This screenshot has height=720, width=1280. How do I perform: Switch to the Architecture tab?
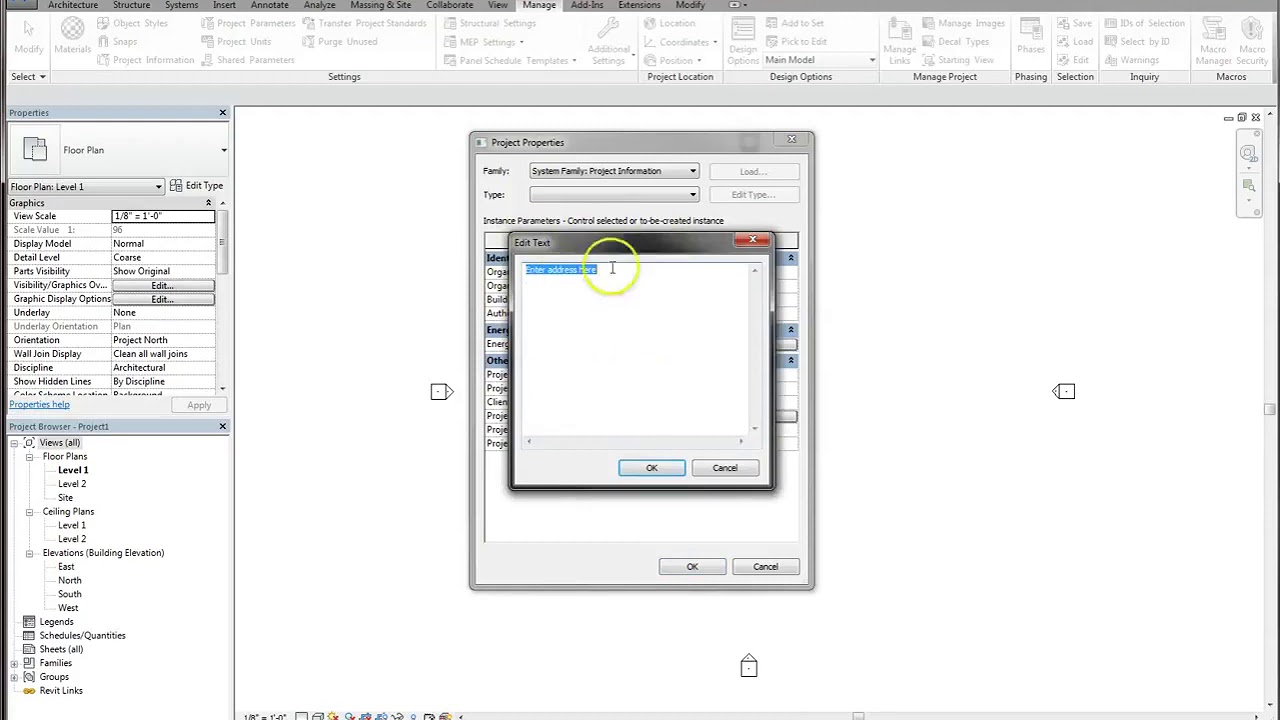72,5
